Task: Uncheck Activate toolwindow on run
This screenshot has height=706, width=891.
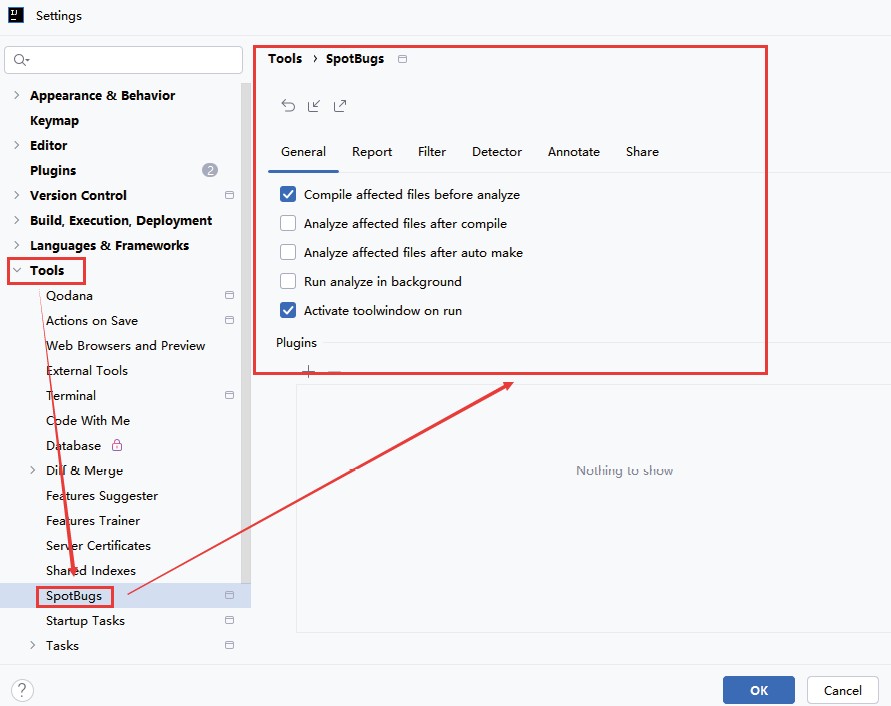Action: 288,310
